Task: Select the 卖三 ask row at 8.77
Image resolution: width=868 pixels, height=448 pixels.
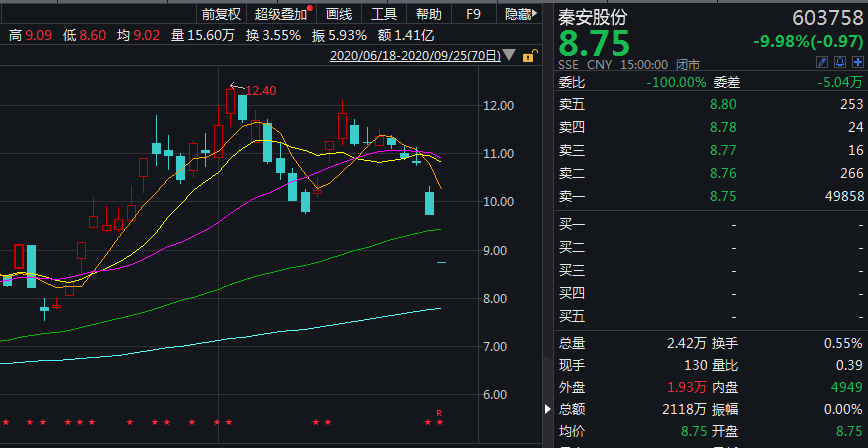Action: coord(711,150)
